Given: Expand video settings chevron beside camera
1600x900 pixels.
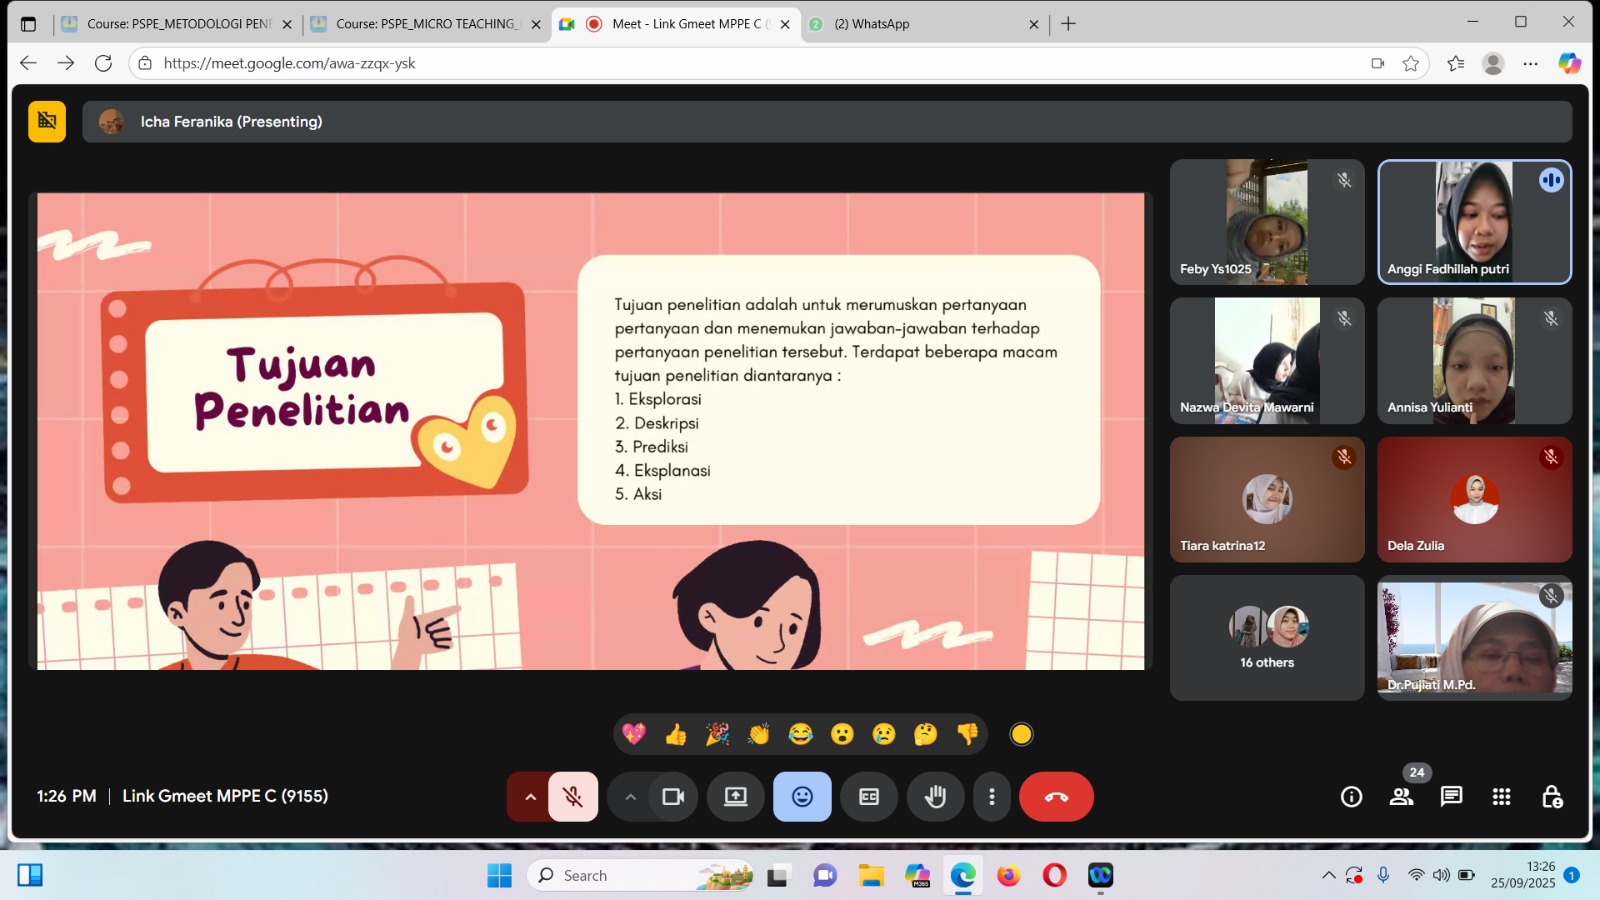Looking at the screenshot, I should pos(630,797).
